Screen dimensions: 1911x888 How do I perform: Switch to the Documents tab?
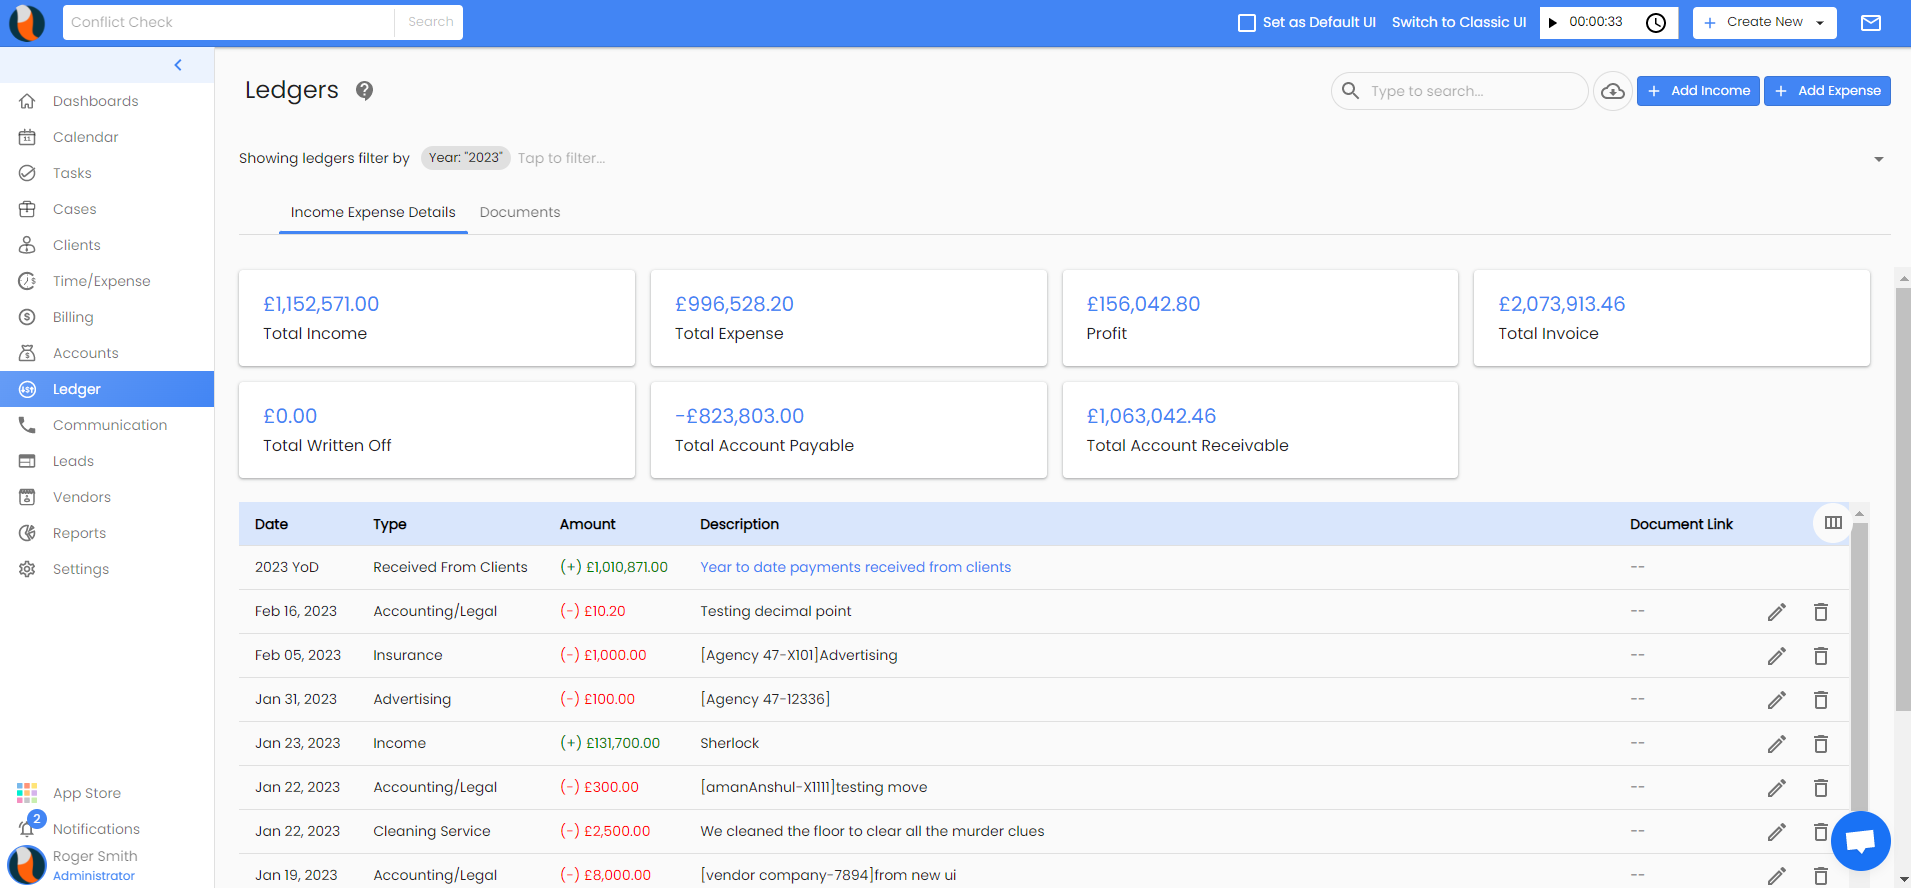(519, 212)
